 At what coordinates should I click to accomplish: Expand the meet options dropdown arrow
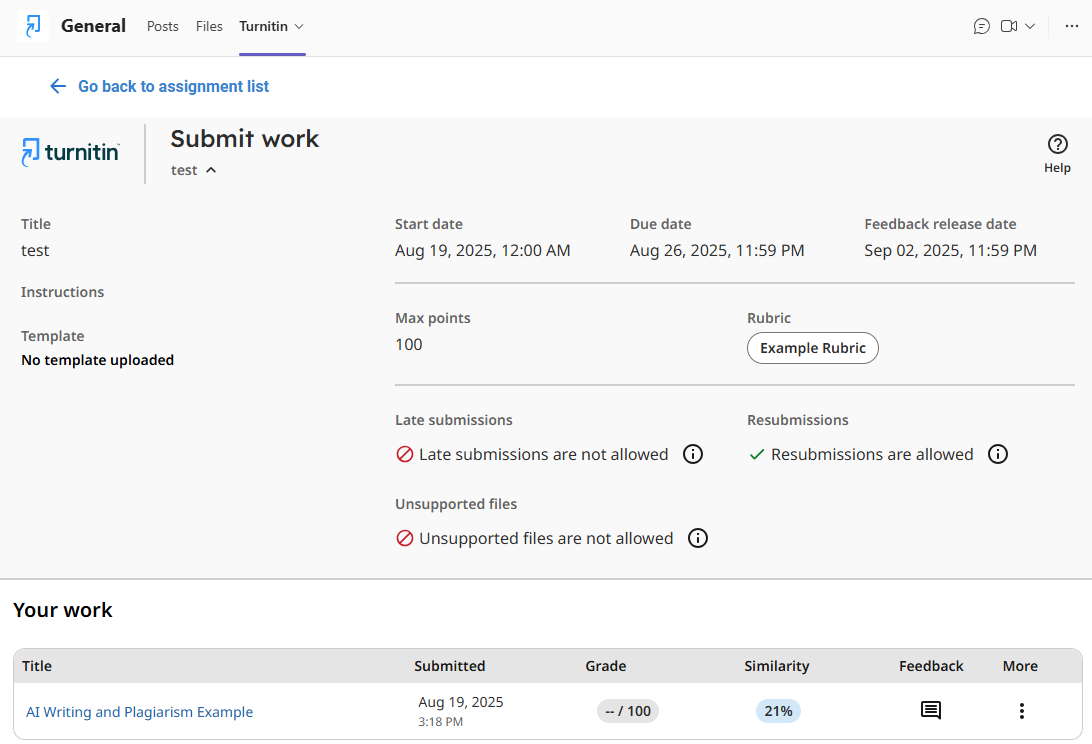point(1030,26)
